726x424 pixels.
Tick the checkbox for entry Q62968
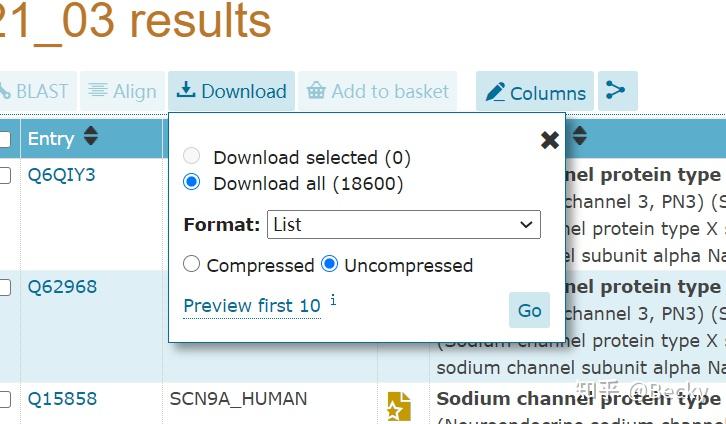(x=5, y=287)
